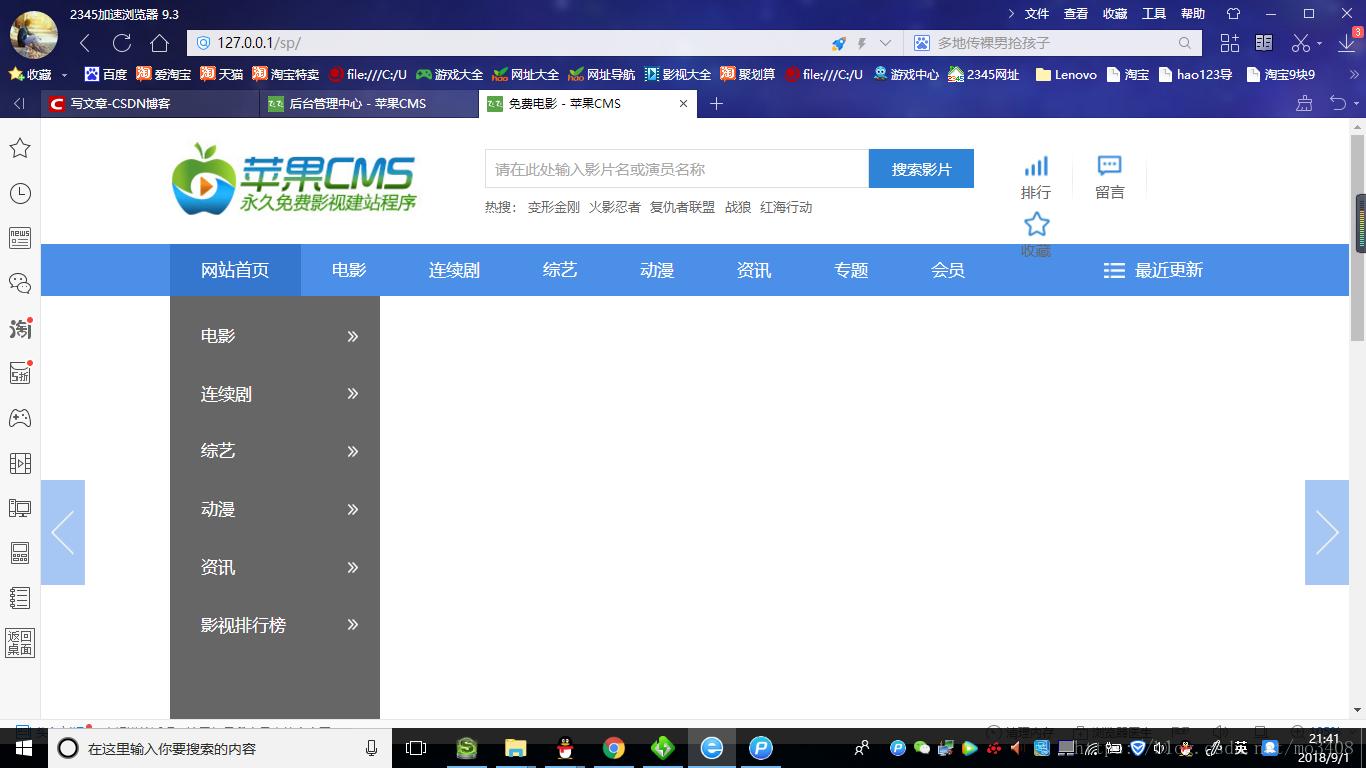The height and width of the screenshot is (768, 1366).
Task: Click the 变形金刚 hot search link
Action: [x=553, y=207]
